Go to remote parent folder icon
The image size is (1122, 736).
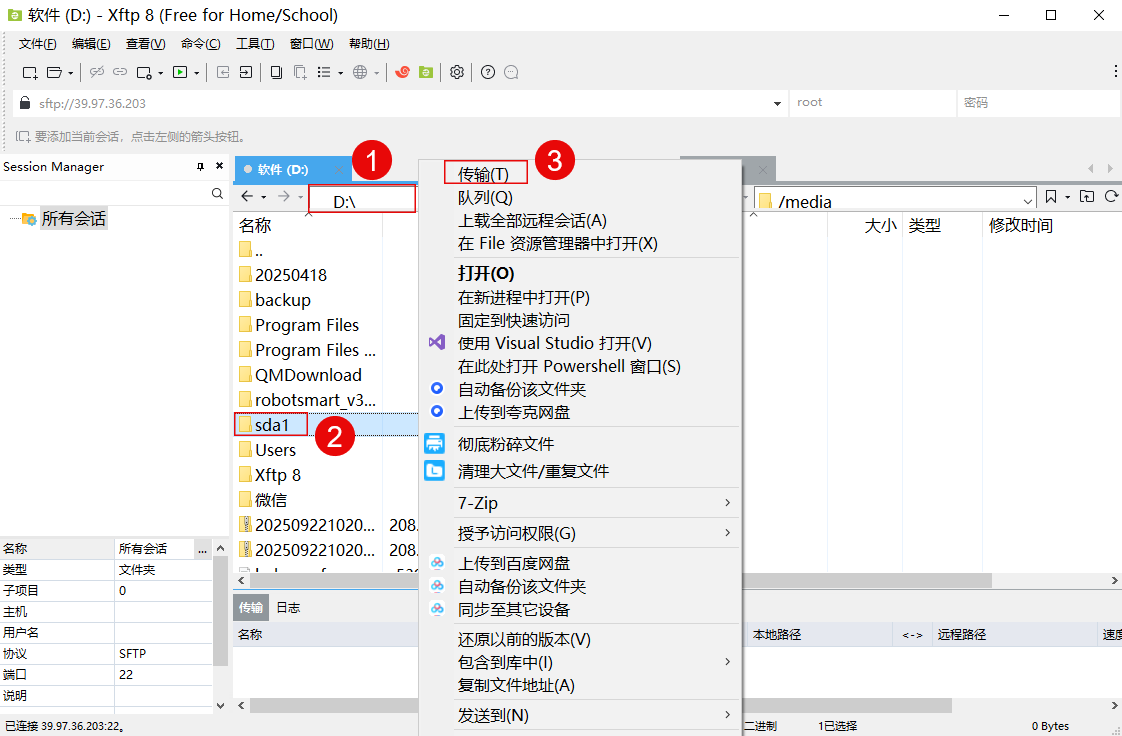(1087, 197)
